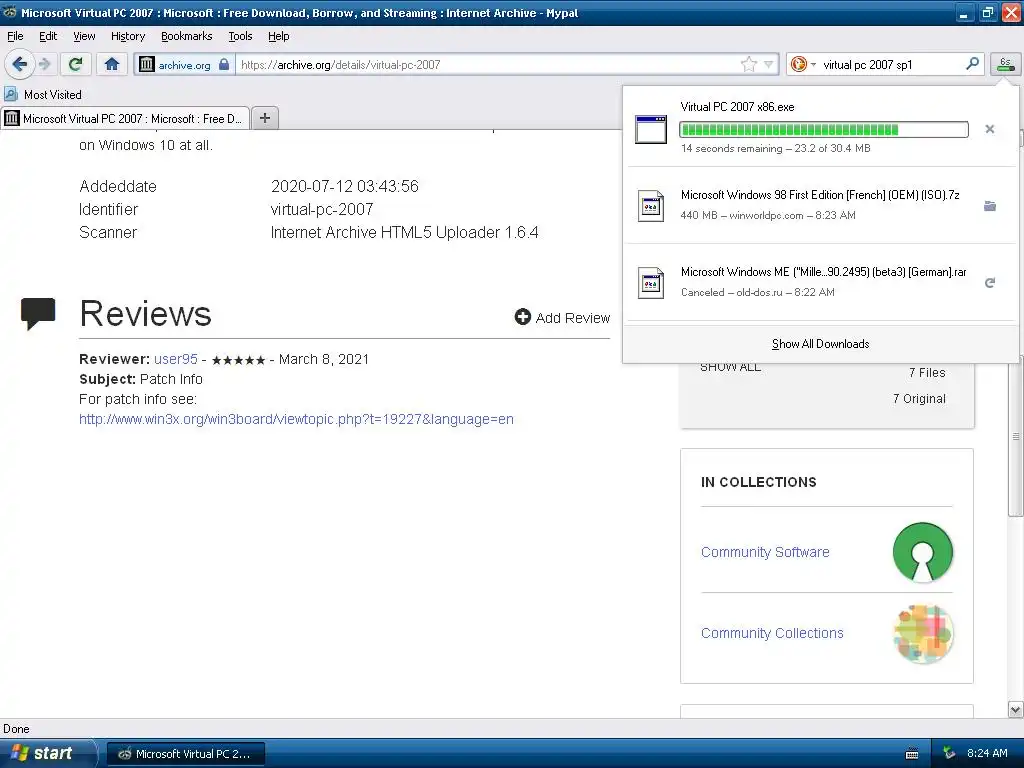Open the Community Collections link

pos(772,633)
